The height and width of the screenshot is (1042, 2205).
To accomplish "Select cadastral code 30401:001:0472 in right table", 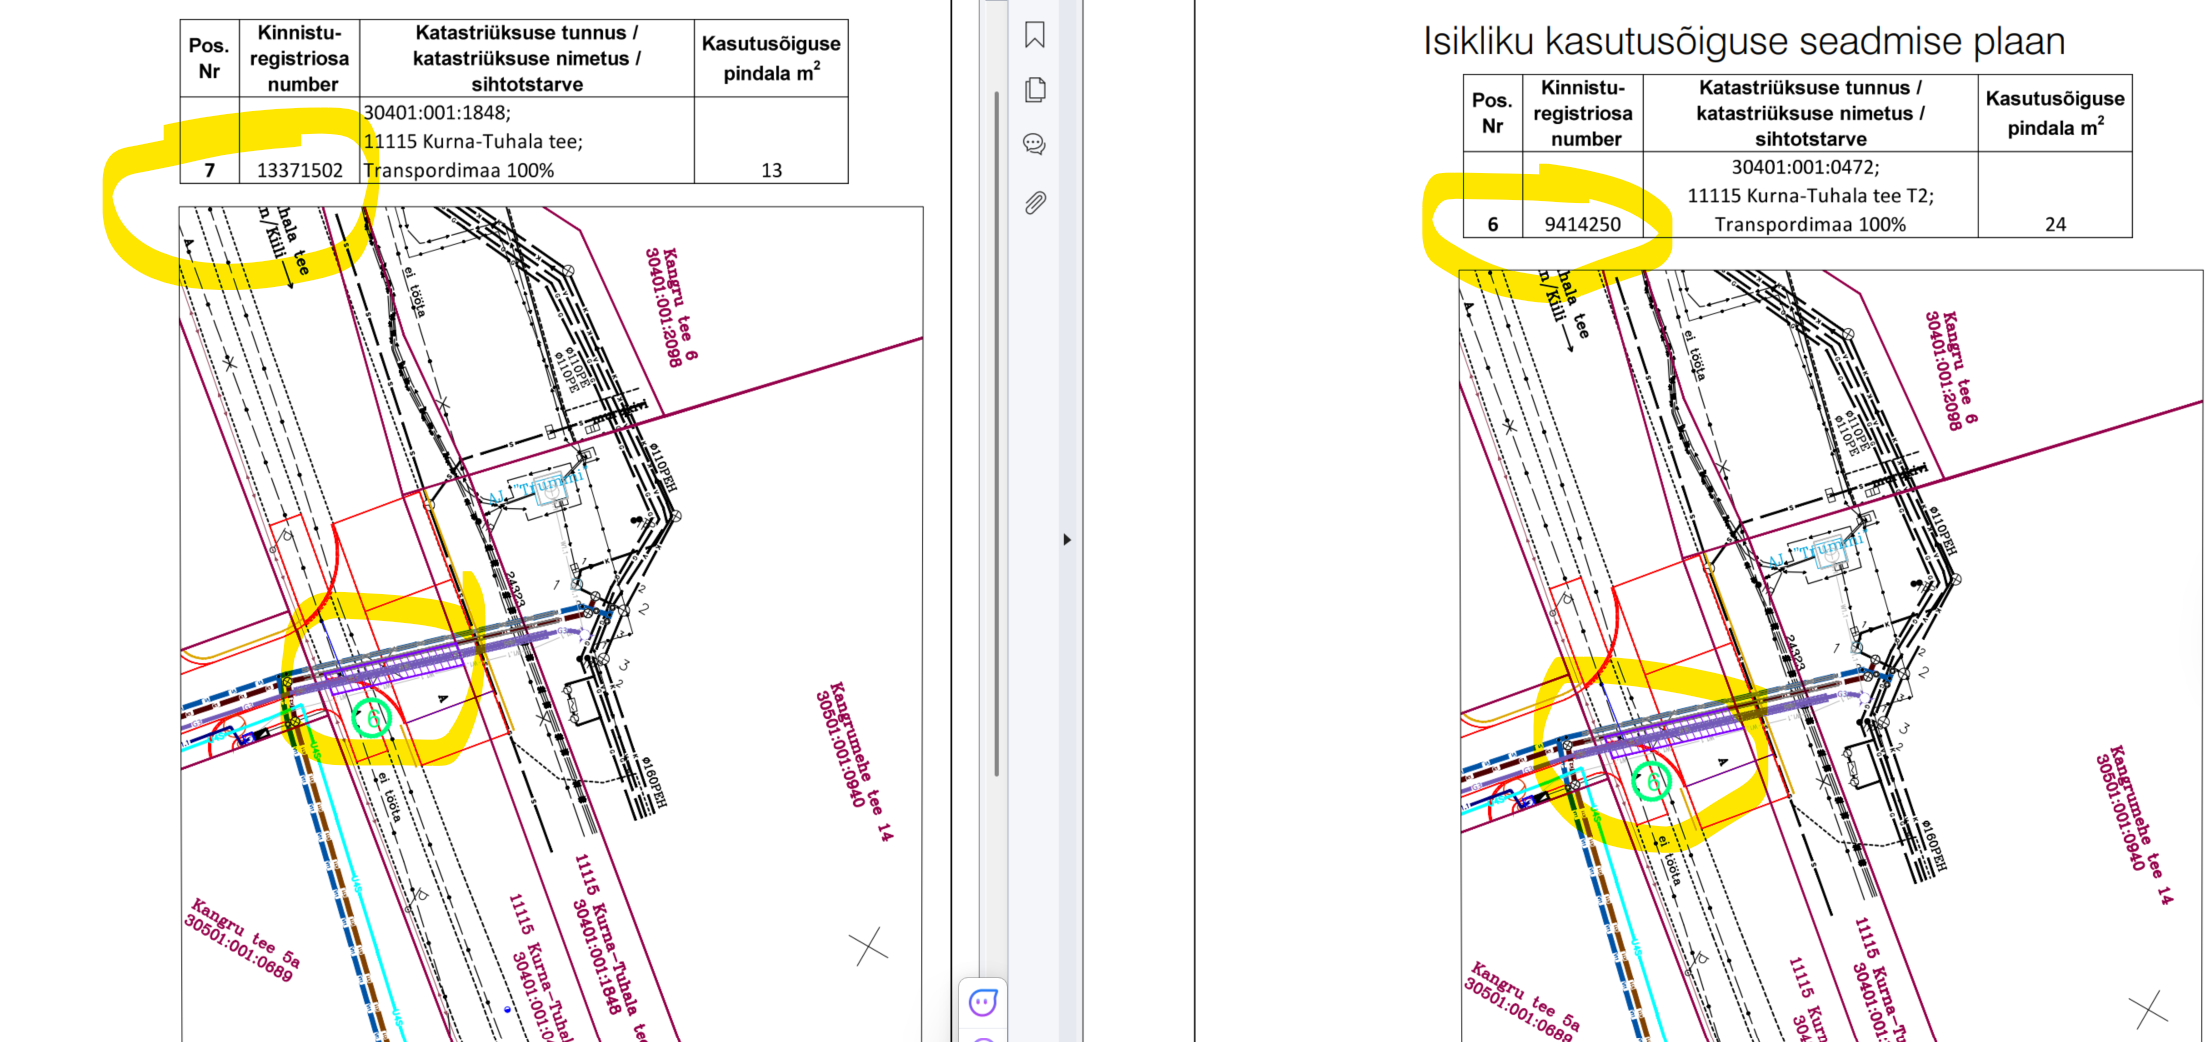I will (x=1805, y=167).
